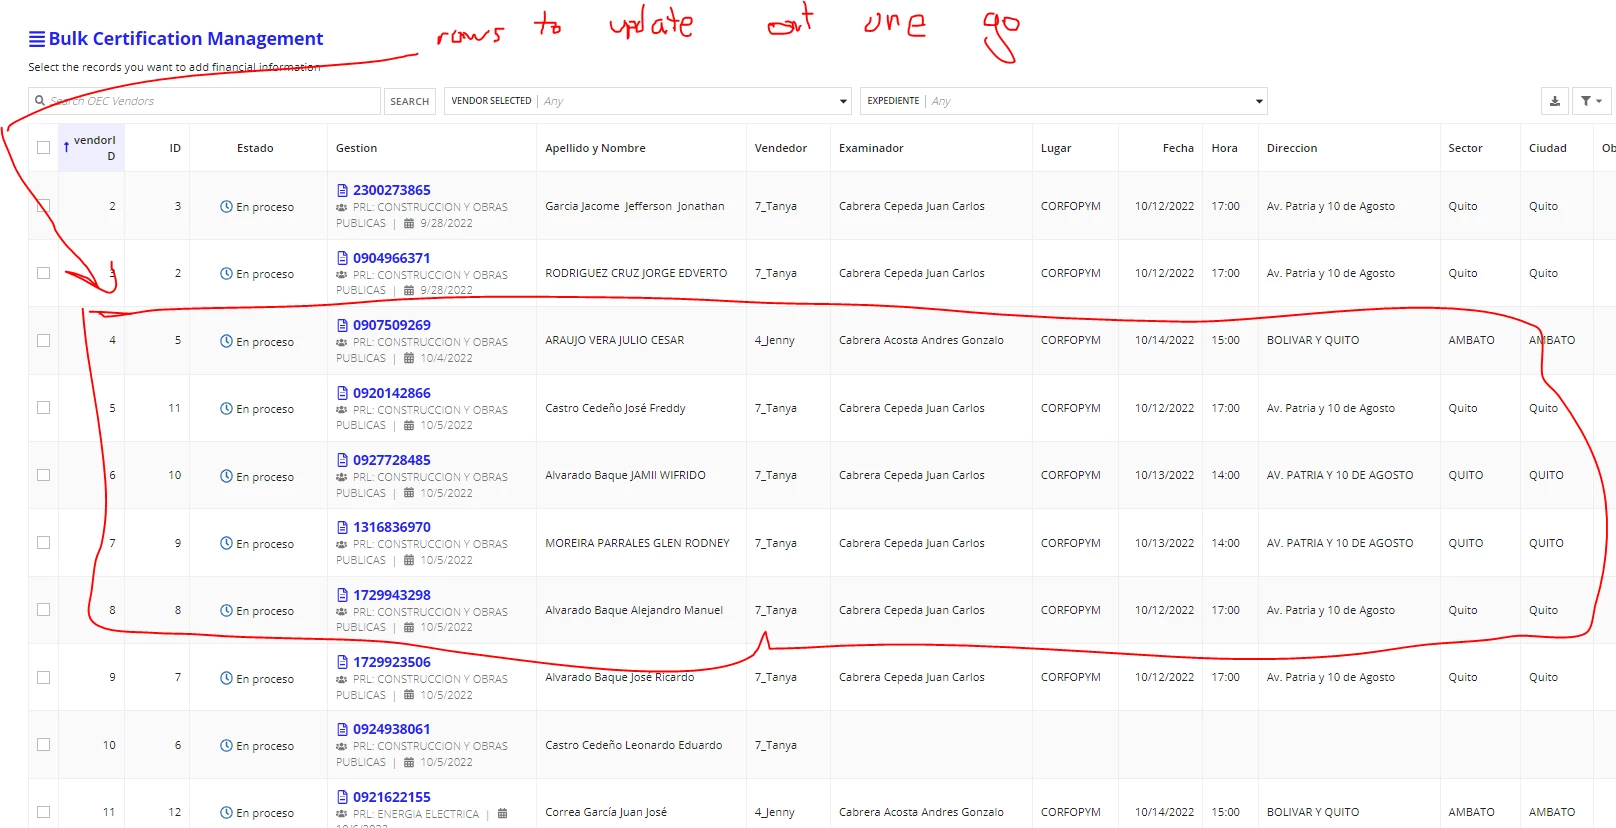Click the document icon next to 0907509269

[342, 325]
